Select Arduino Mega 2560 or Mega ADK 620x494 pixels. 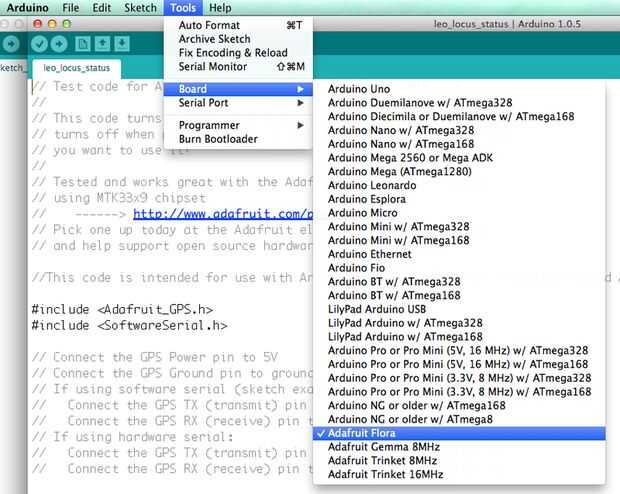point(459,158)
